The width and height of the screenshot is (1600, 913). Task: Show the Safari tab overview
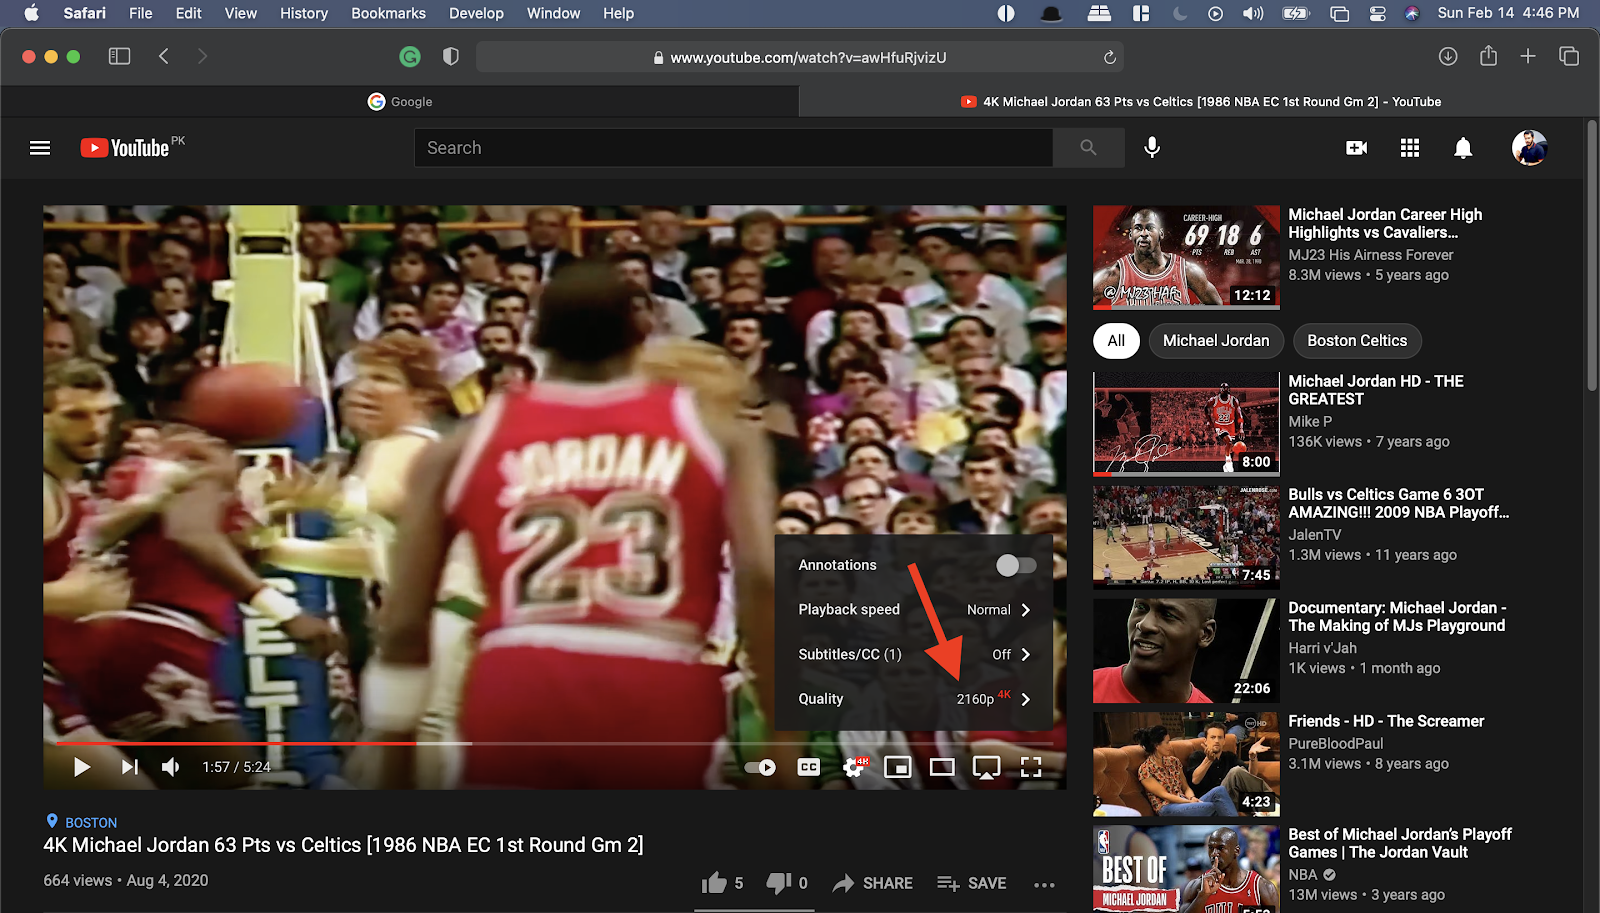click(x=1569, y=57)
